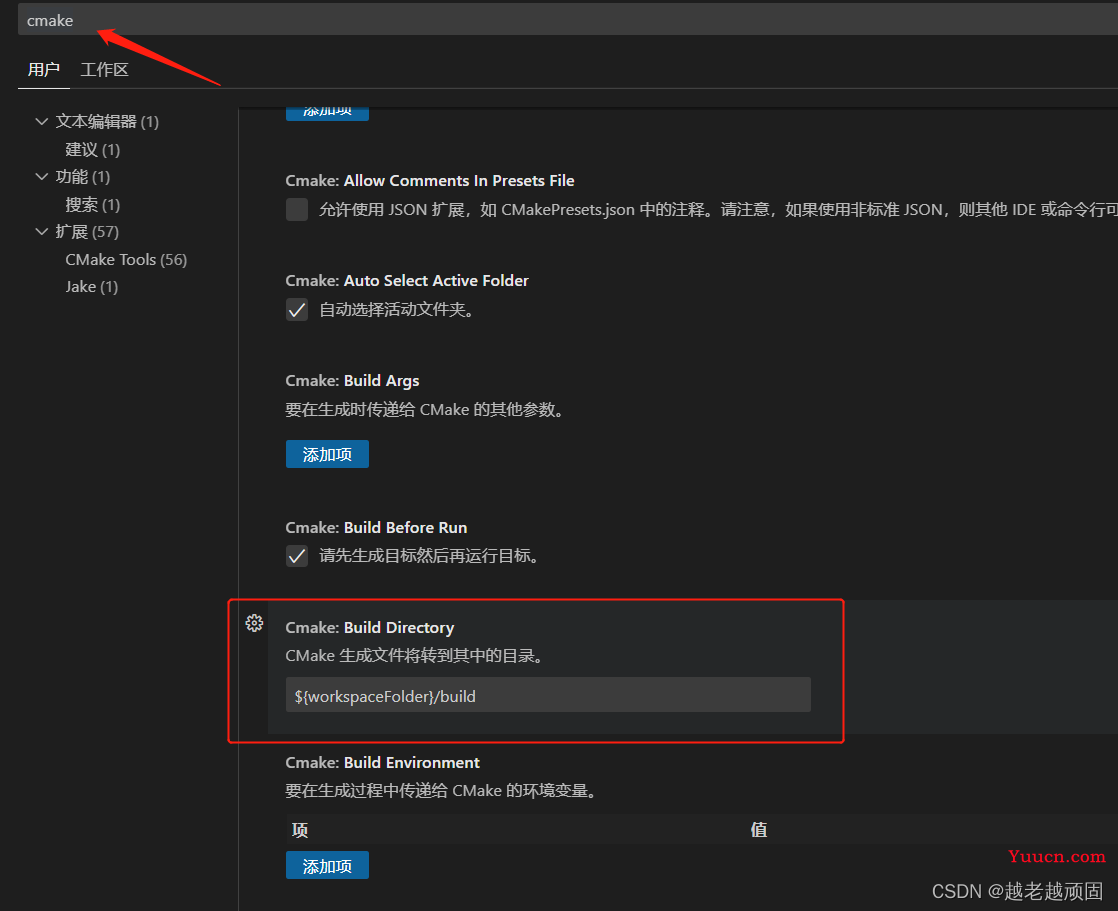Select CMake Tools (56) in the tree
The image size is (1118, 911).
[x=126, y=259]
